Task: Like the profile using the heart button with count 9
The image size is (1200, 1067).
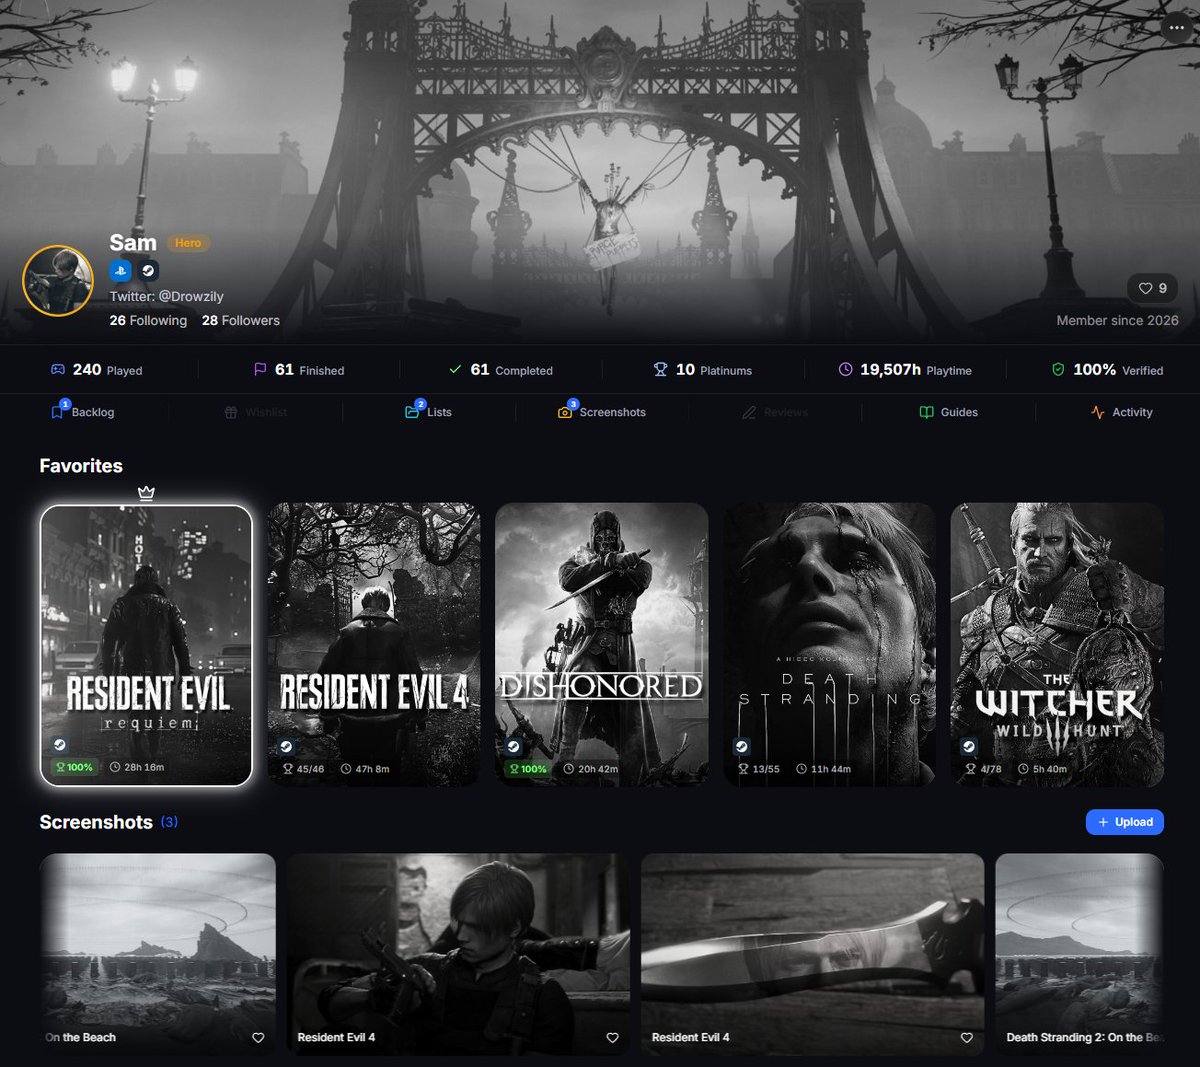Action: 1153,288
